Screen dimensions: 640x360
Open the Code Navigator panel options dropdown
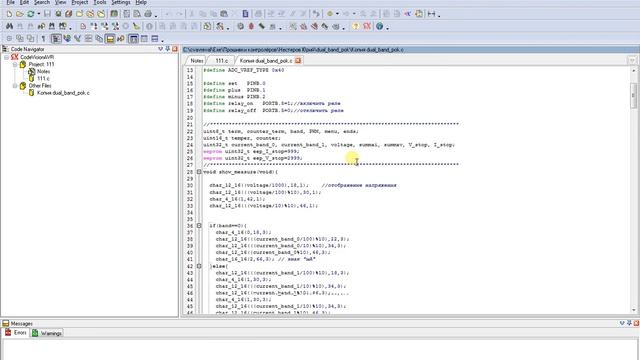click(160, 49)
